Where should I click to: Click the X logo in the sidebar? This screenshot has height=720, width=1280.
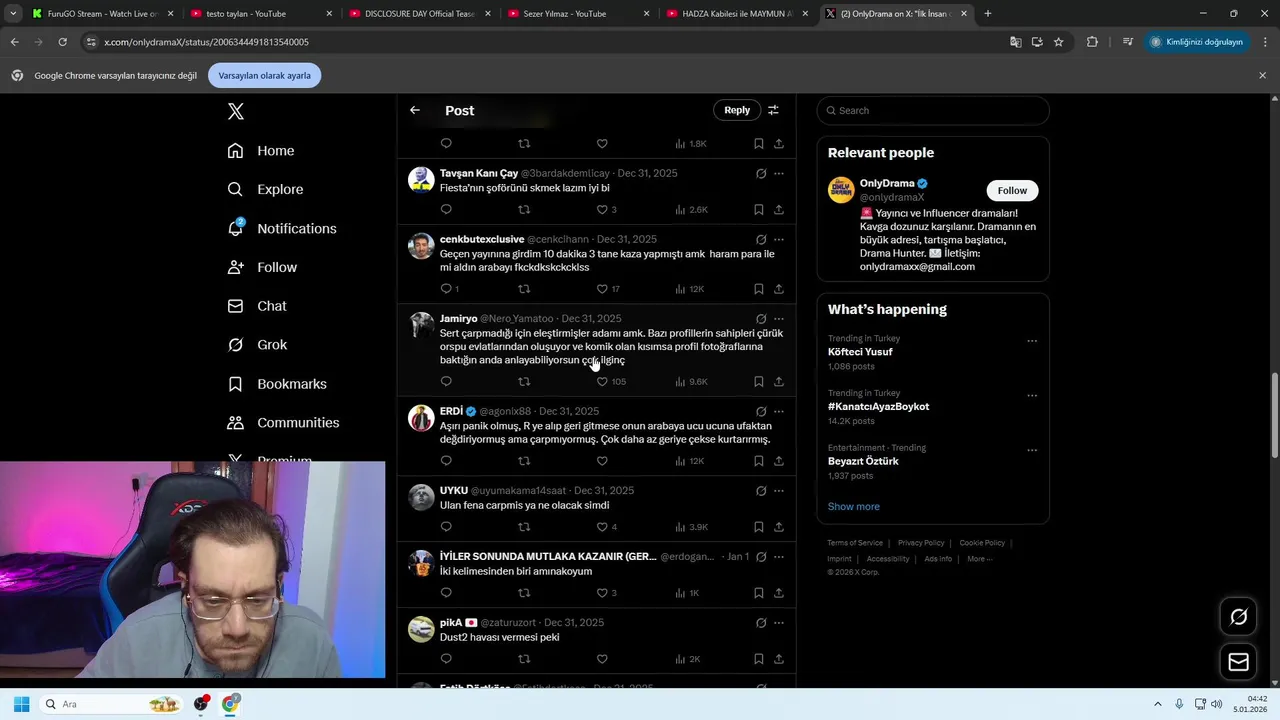[x=236, y=111]
